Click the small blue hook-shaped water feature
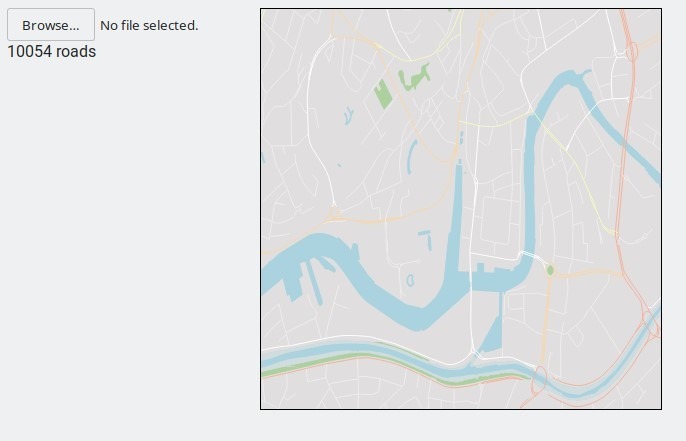The width and height of the screenshot is (686, 441). tap(427, 240)
